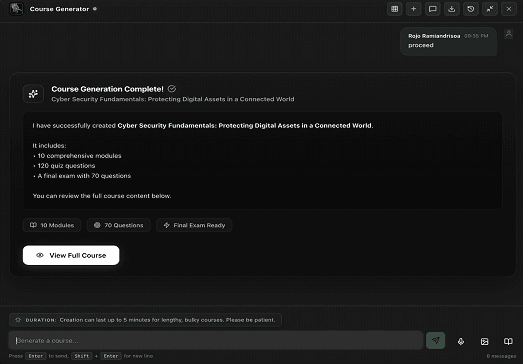This screenshot has height=364, width=523.
Task: Click the 70 Questions chip
Action: (118, 225)
